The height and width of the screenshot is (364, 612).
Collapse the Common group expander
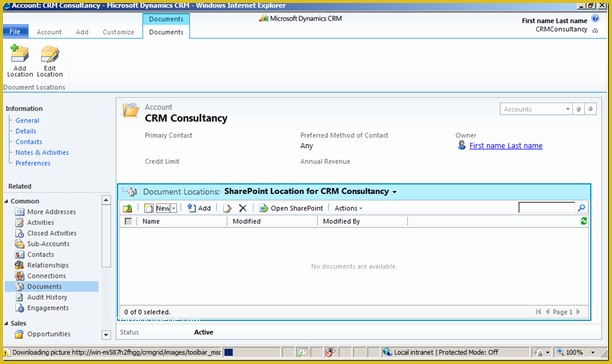[7, 201]
